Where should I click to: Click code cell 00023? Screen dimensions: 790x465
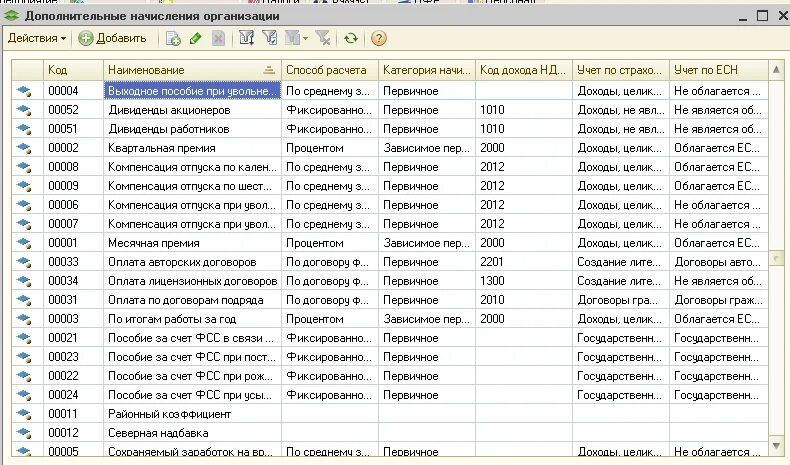(x=73, y=357)
